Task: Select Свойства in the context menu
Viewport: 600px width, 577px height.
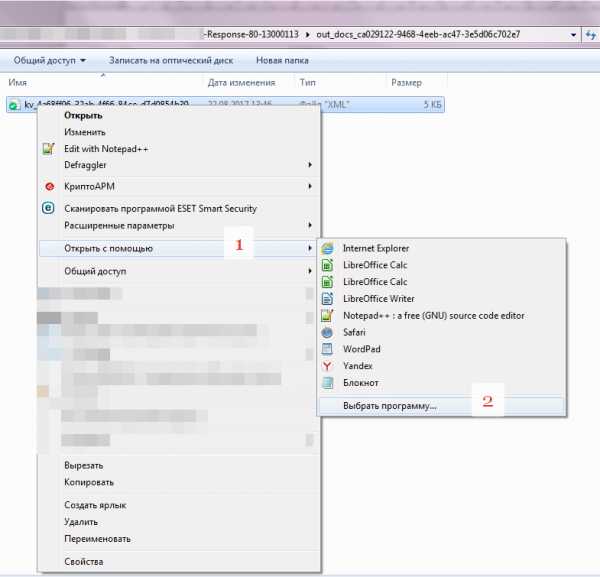Action: coord(84,561)
